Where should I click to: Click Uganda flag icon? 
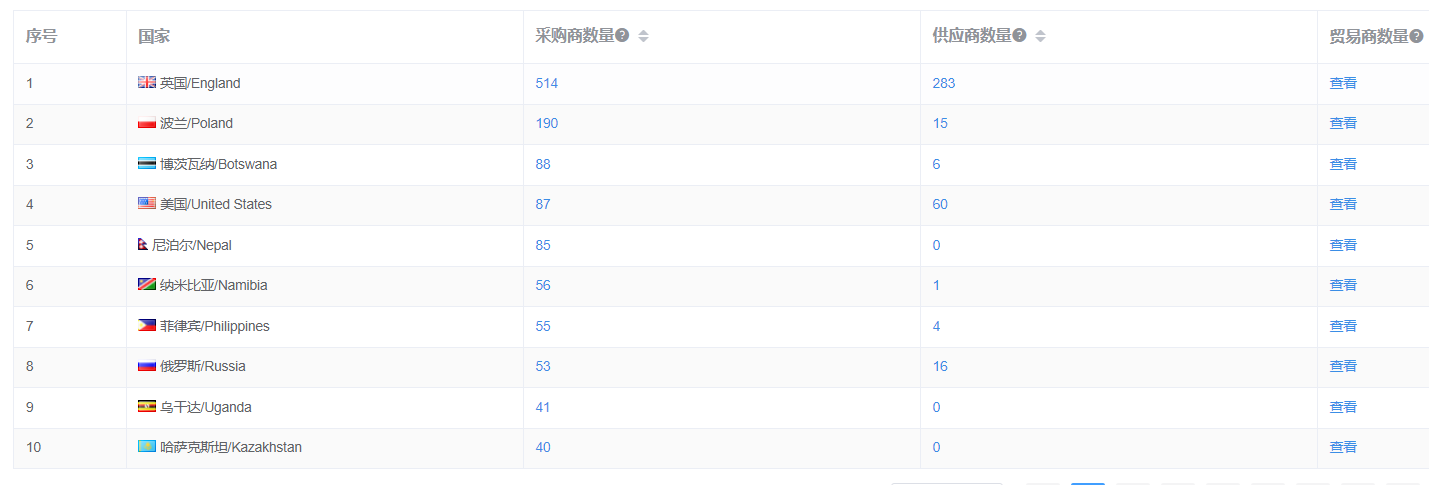tap(147, 406)
